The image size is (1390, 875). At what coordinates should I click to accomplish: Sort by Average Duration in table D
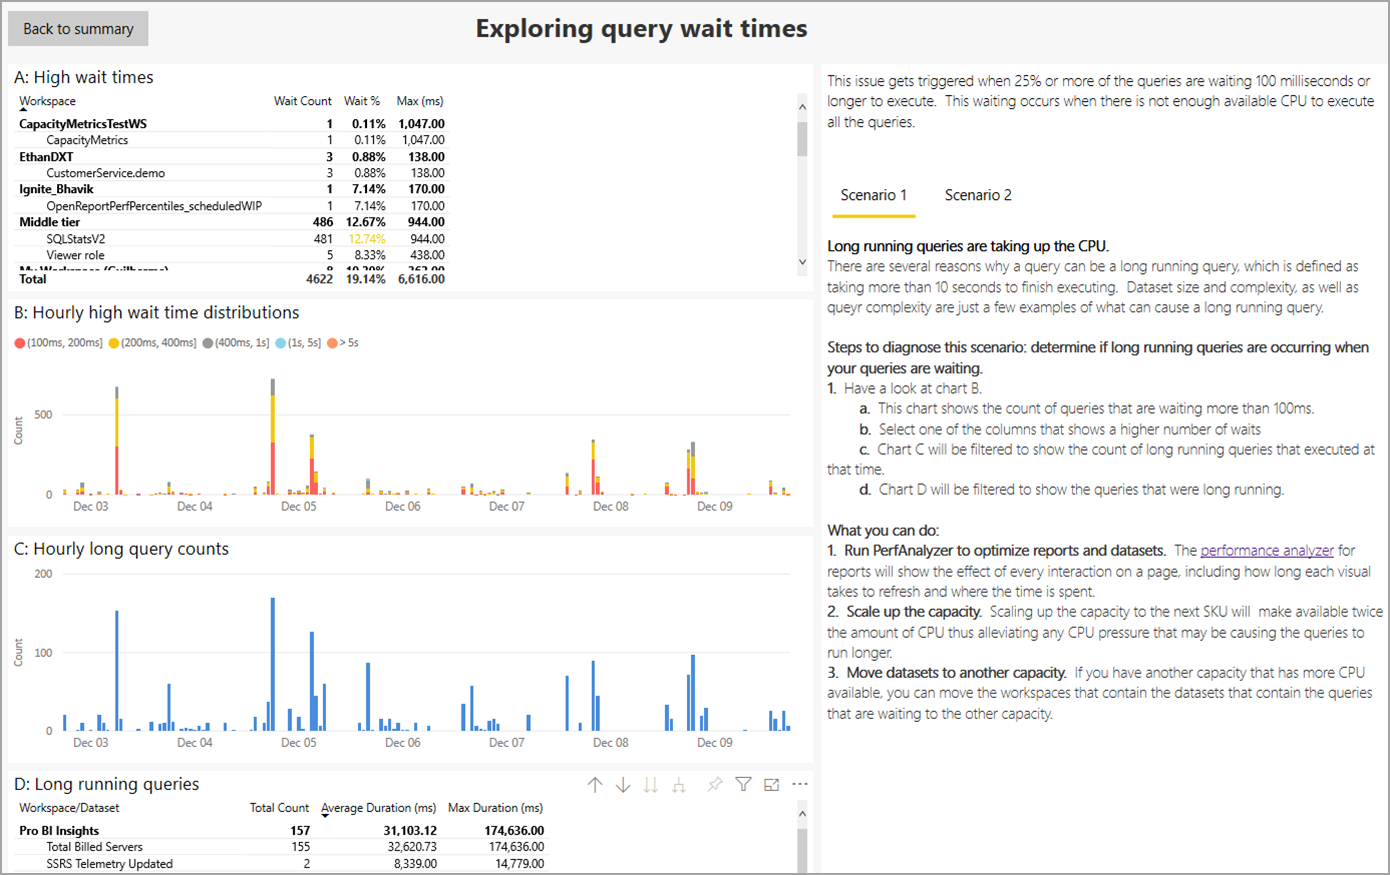click(378, 807)
